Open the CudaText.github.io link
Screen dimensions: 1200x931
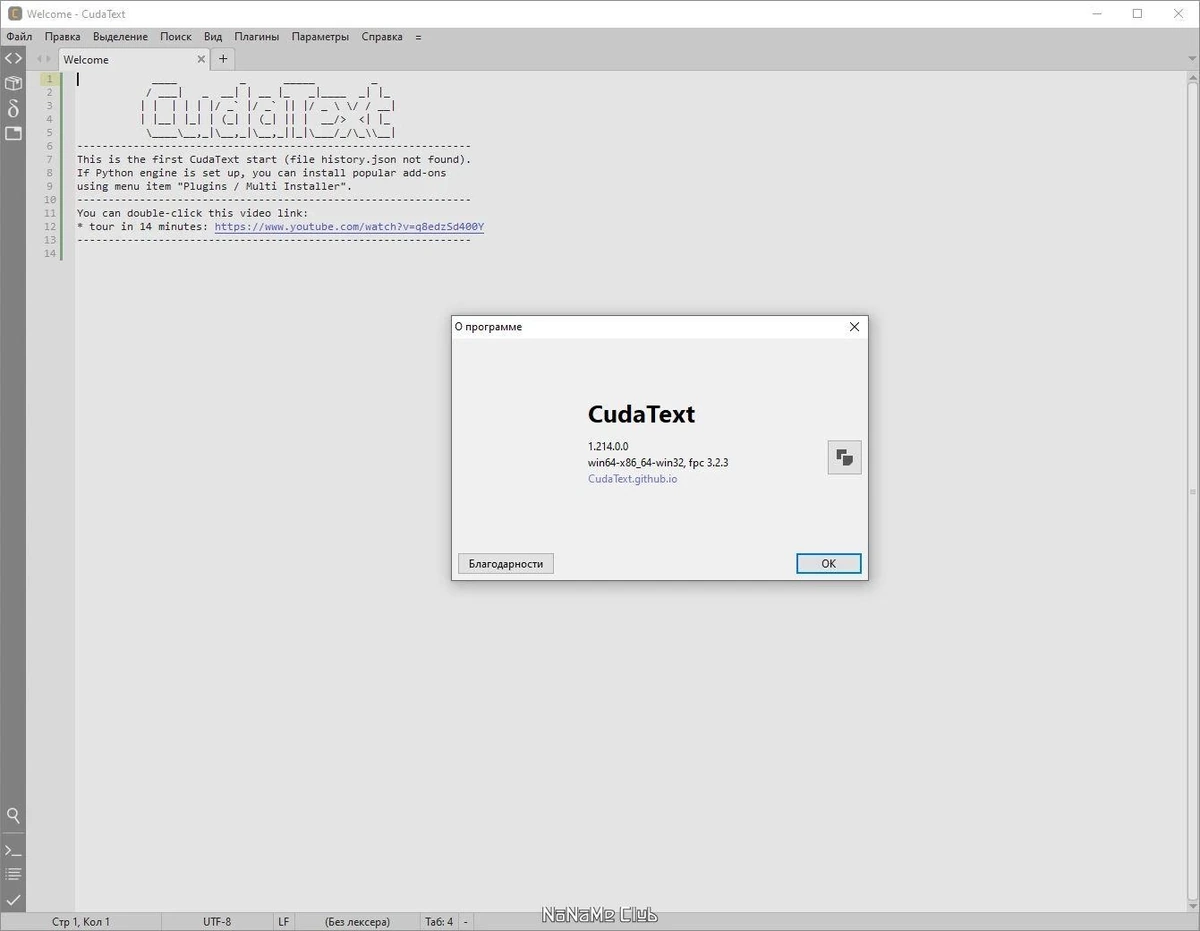coord(632,479)
